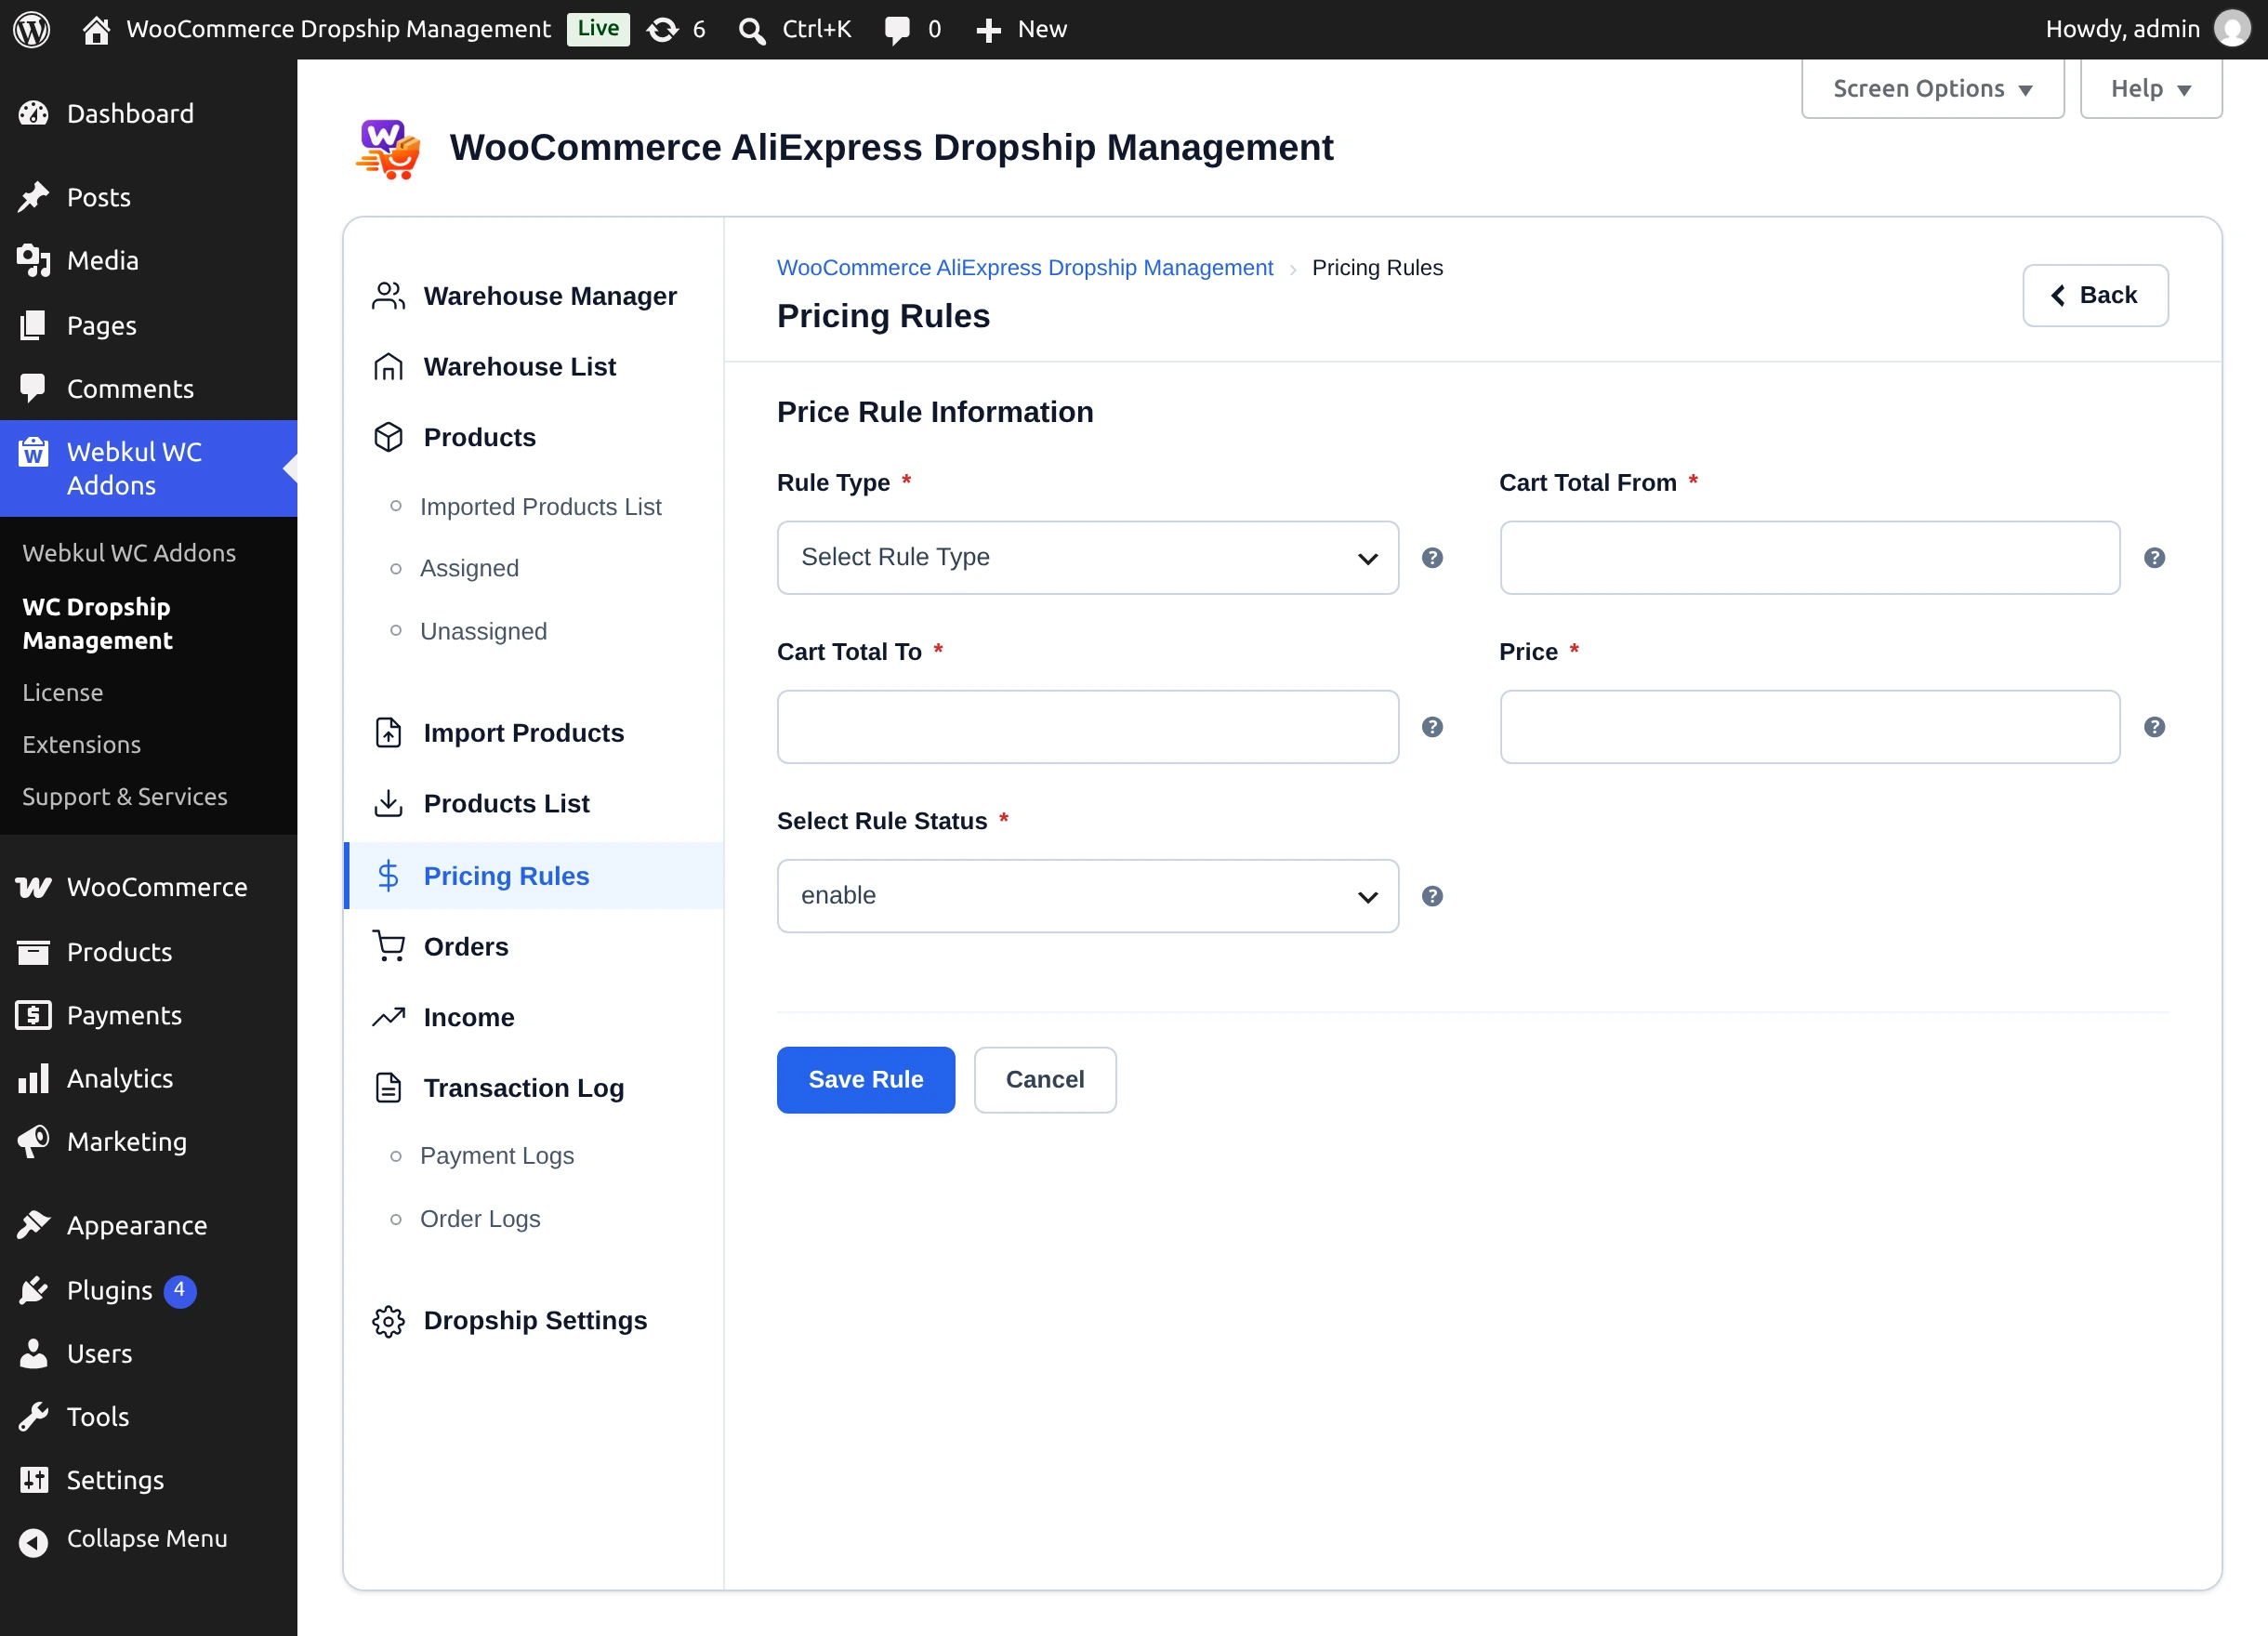2268x1636 pixels.
Task: Click the updates refresh icon showing 6
Action: tap(662, 30)
